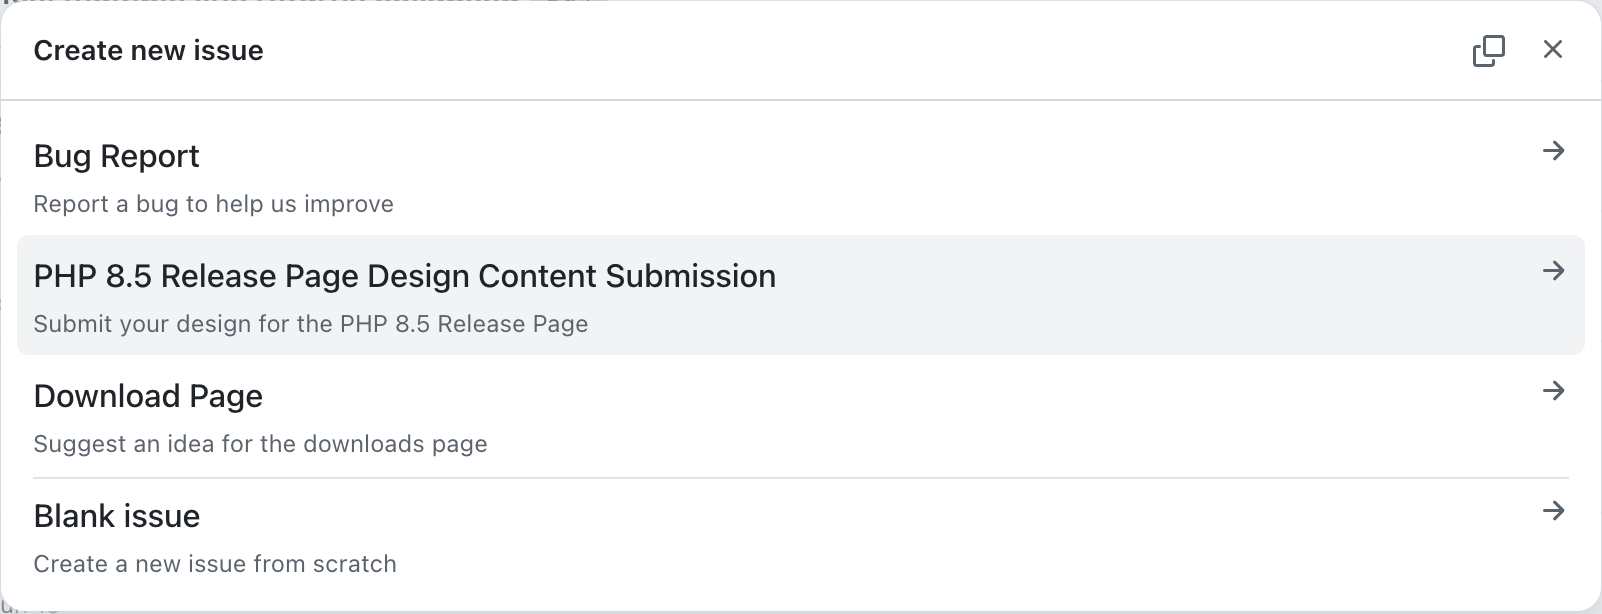Viewport: 1602px width, 614px height.
Task: Click "Create a new issue from scratch" description
Action: pos(215,564)
